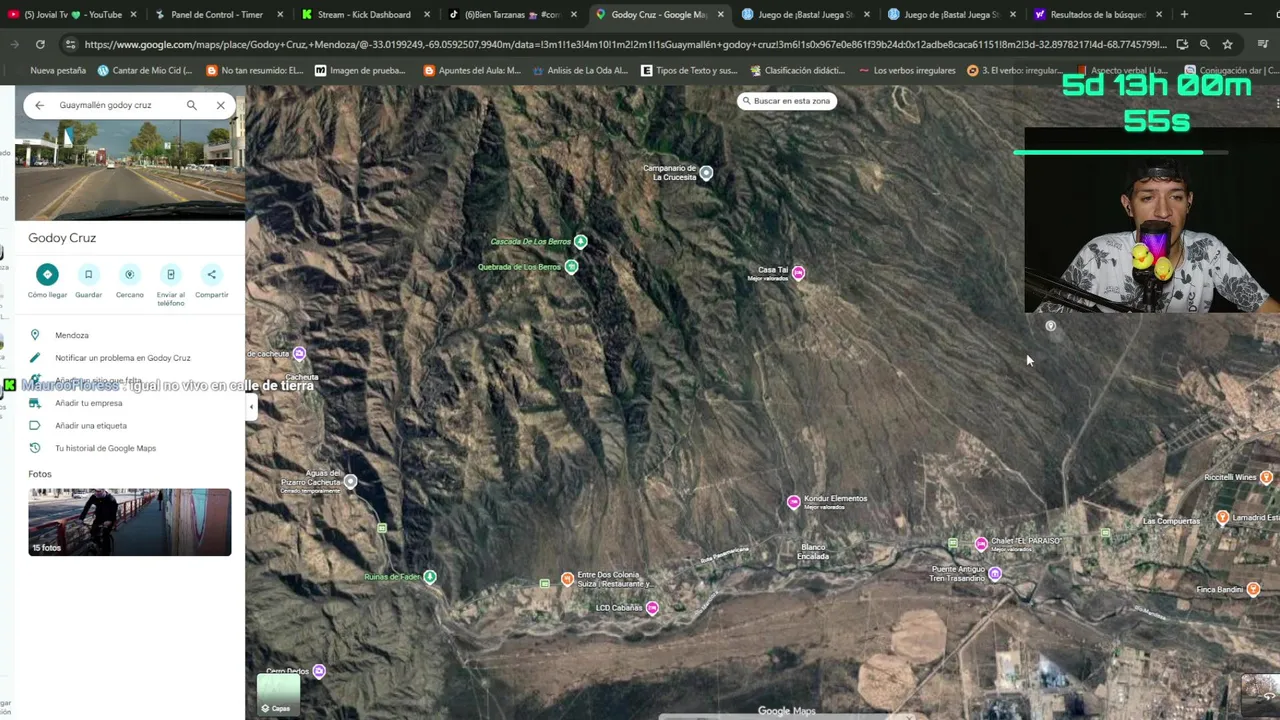Open the Apuntes del Aula bookmark
1280x720 pixels.
[472, 71]
